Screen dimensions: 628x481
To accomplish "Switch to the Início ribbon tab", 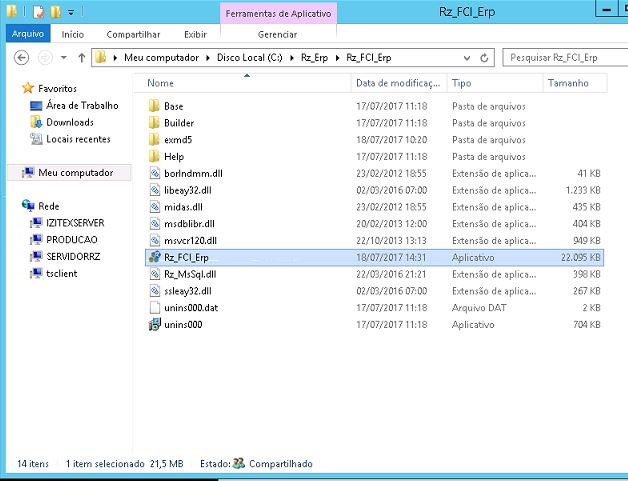I will [72, 34].
